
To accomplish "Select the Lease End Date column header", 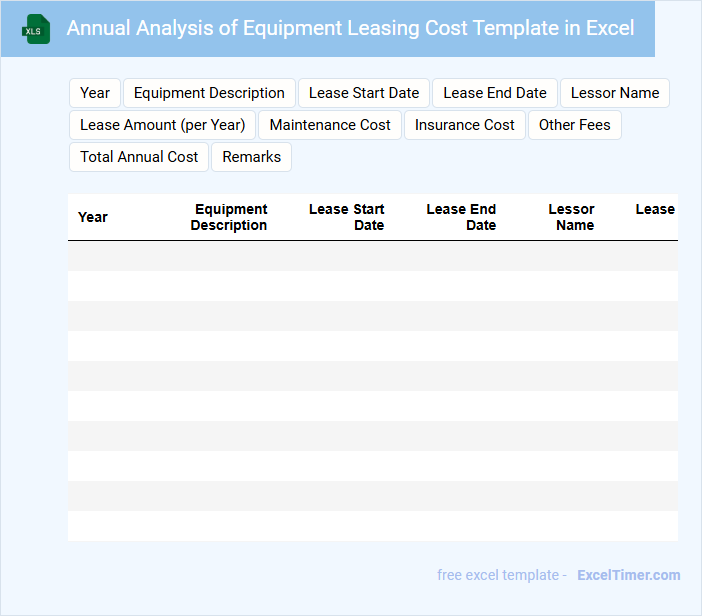I will click(462, 217).
